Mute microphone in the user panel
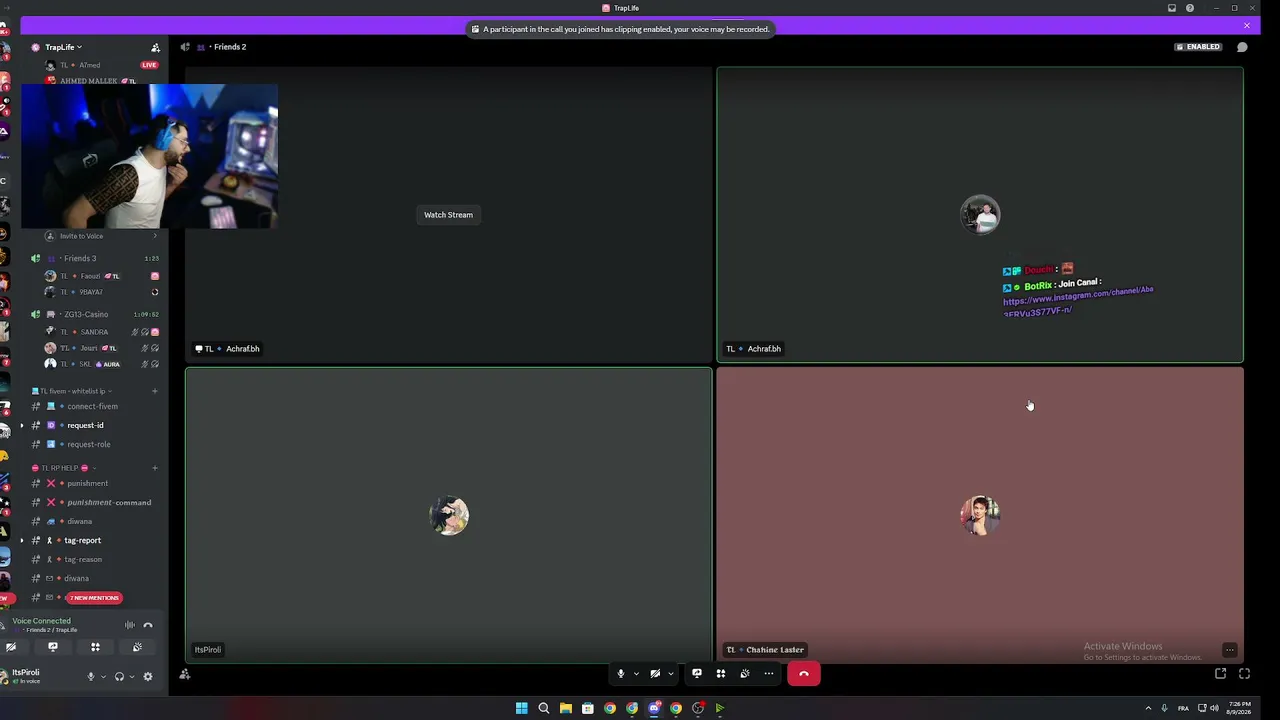Image resolution: width=1280 pixels, height=720 pixels. 91,676
